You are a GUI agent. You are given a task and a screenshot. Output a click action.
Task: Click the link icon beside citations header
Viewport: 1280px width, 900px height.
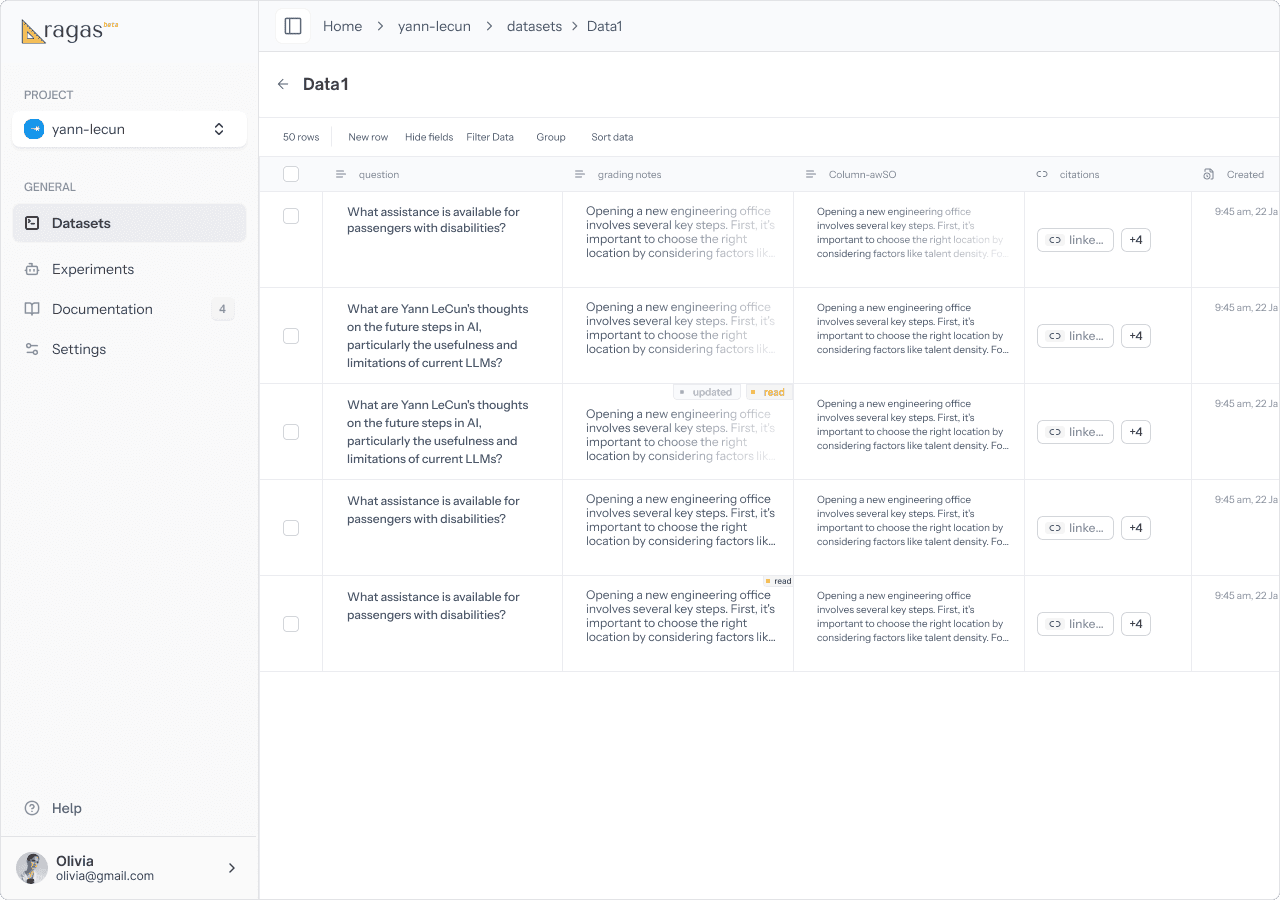(1042, 174)
